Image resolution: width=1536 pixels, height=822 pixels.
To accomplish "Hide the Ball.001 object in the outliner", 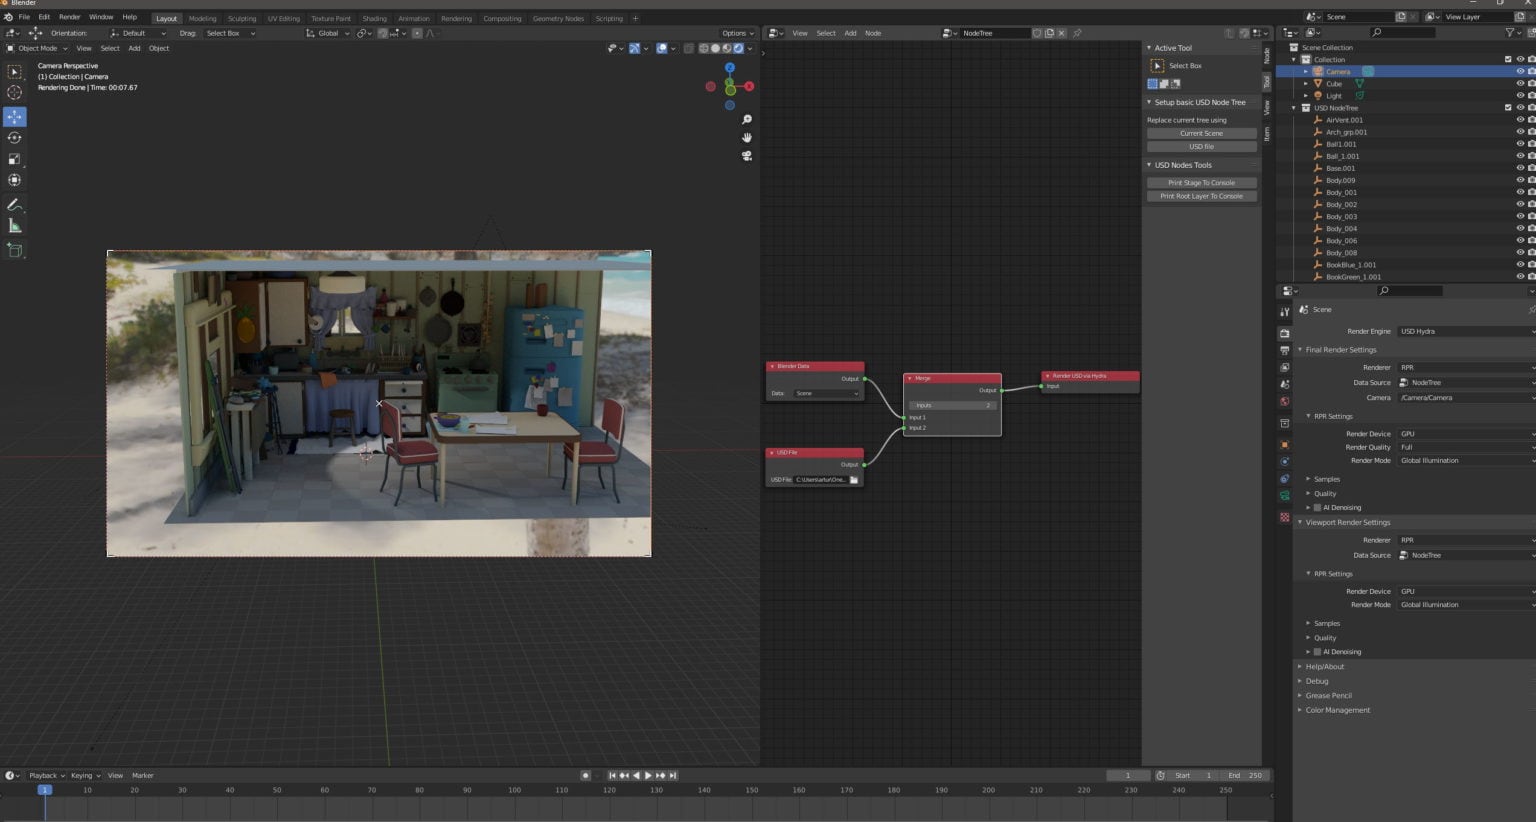I will 1520,143.
